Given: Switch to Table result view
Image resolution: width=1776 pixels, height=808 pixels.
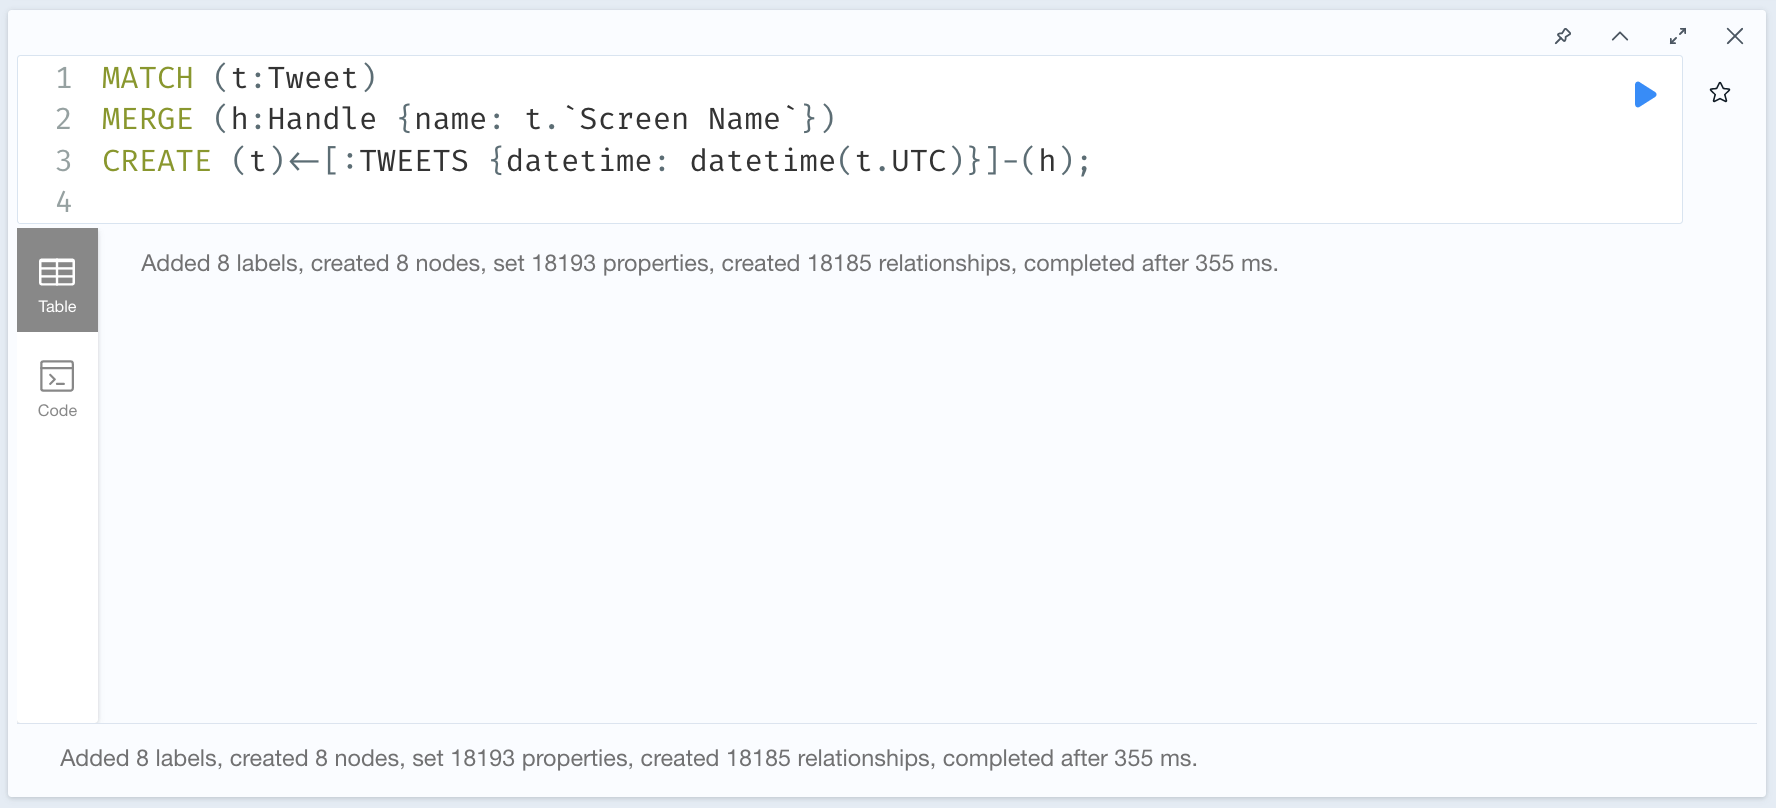Looking at the screenshot, I should [57, 280].
